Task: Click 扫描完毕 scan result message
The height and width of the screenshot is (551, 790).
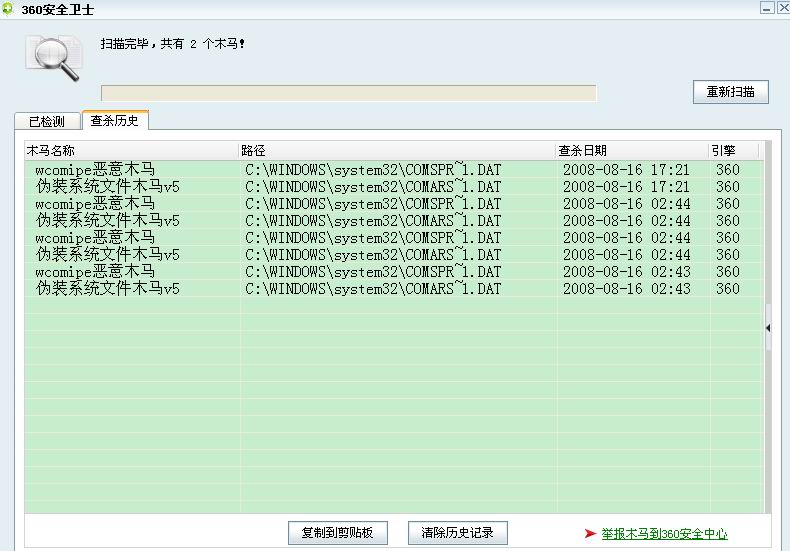Action: [x=172, y=44]
